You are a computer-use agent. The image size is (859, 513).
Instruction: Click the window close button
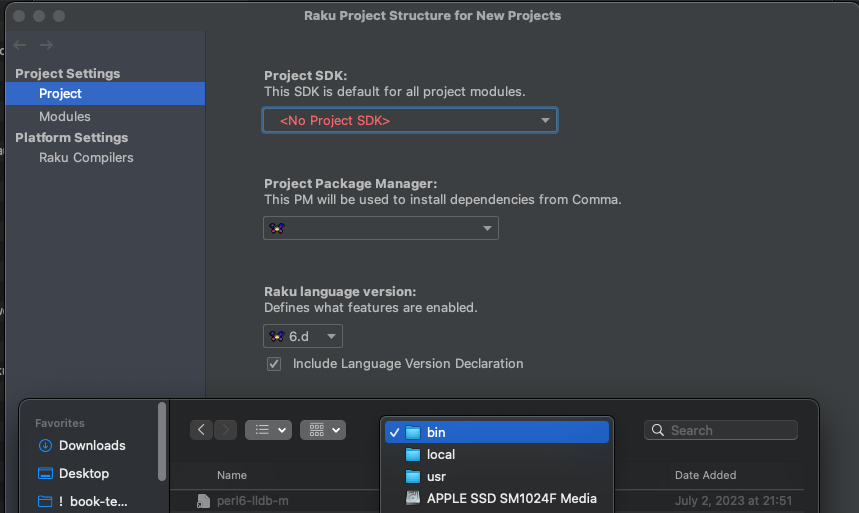click(x=19, y=16)
